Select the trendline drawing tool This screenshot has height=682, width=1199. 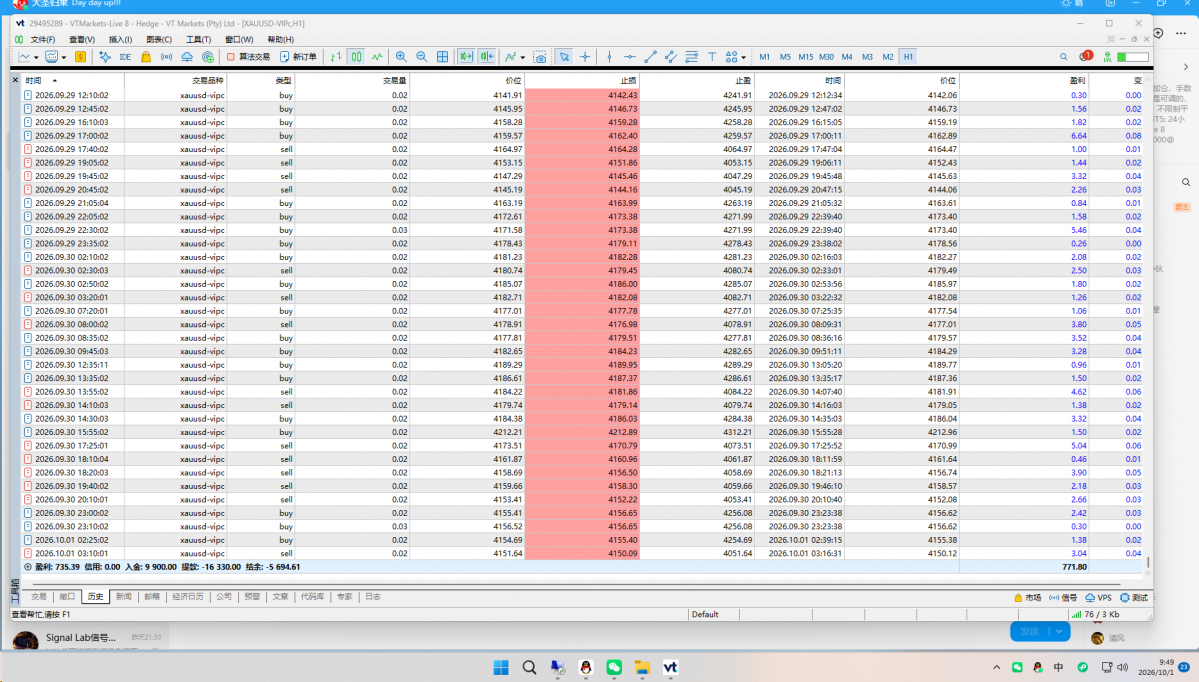coord(650,57)
